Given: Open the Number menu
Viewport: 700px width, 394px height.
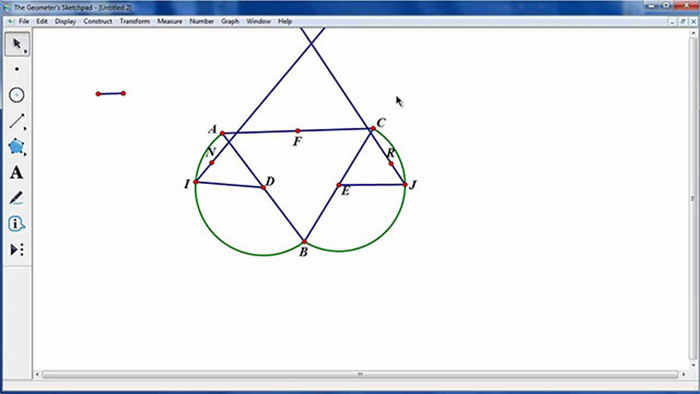Looking at the screenshot, I should [201, 21].
